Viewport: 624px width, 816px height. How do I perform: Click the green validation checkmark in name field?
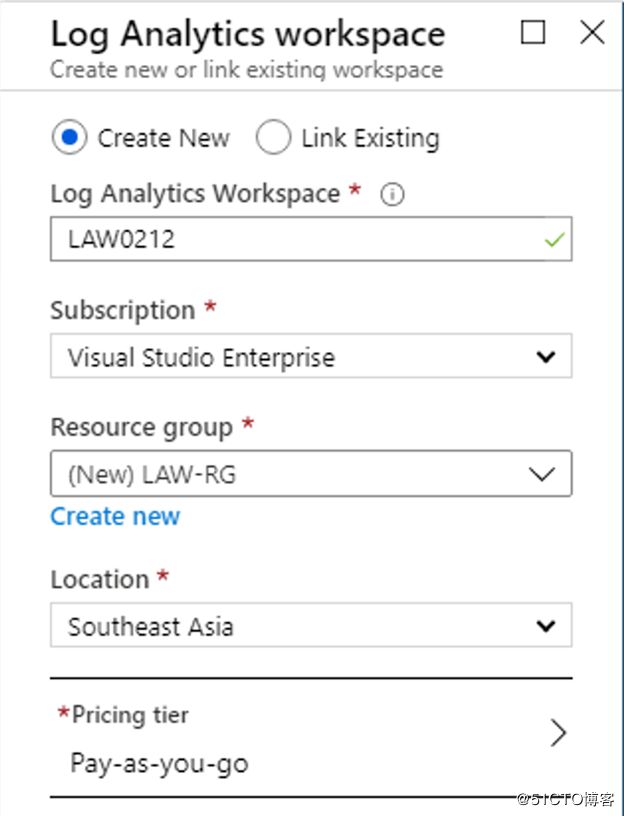tap(554, 240)
